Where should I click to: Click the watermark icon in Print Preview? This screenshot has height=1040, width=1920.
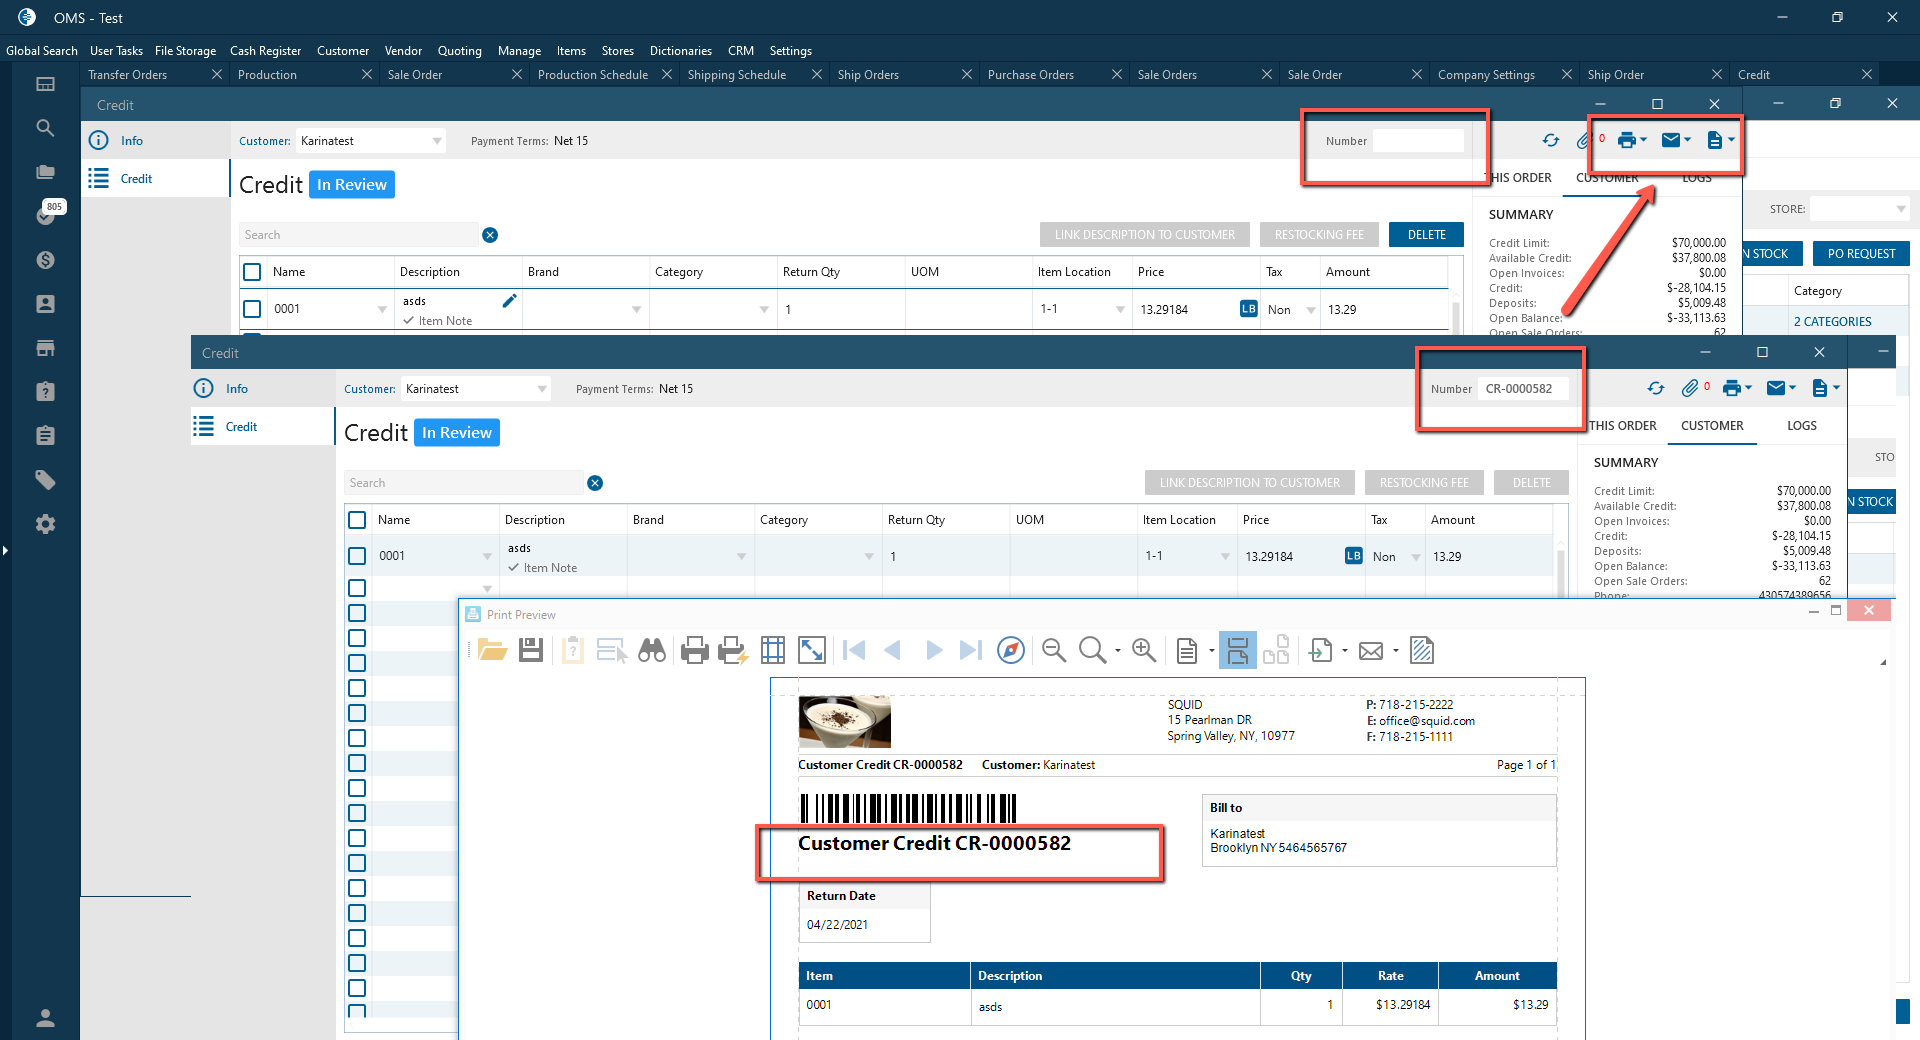click(1421, 651)
